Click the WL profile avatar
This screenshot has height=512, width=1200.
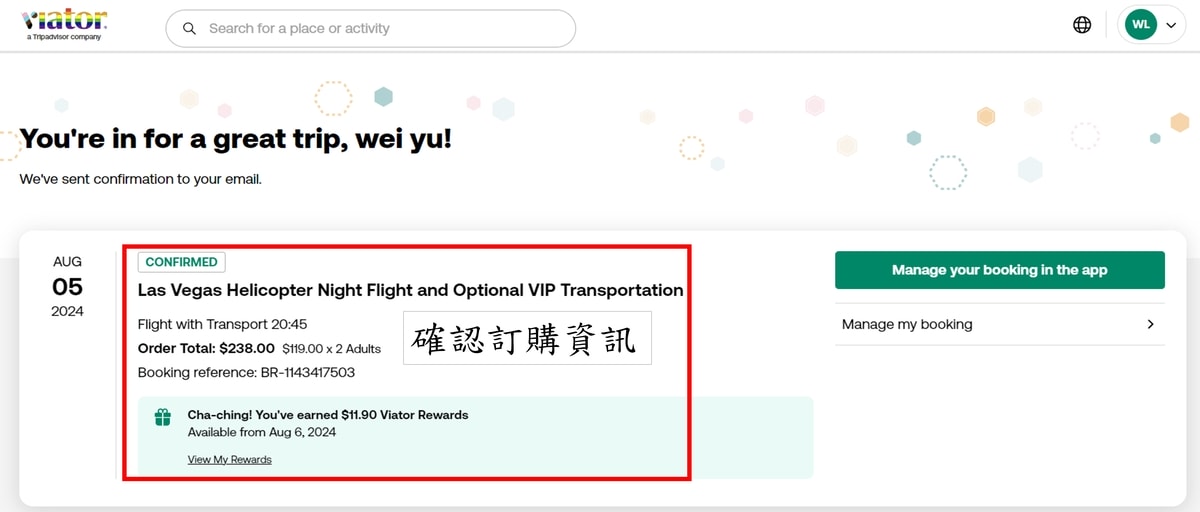1141,25
